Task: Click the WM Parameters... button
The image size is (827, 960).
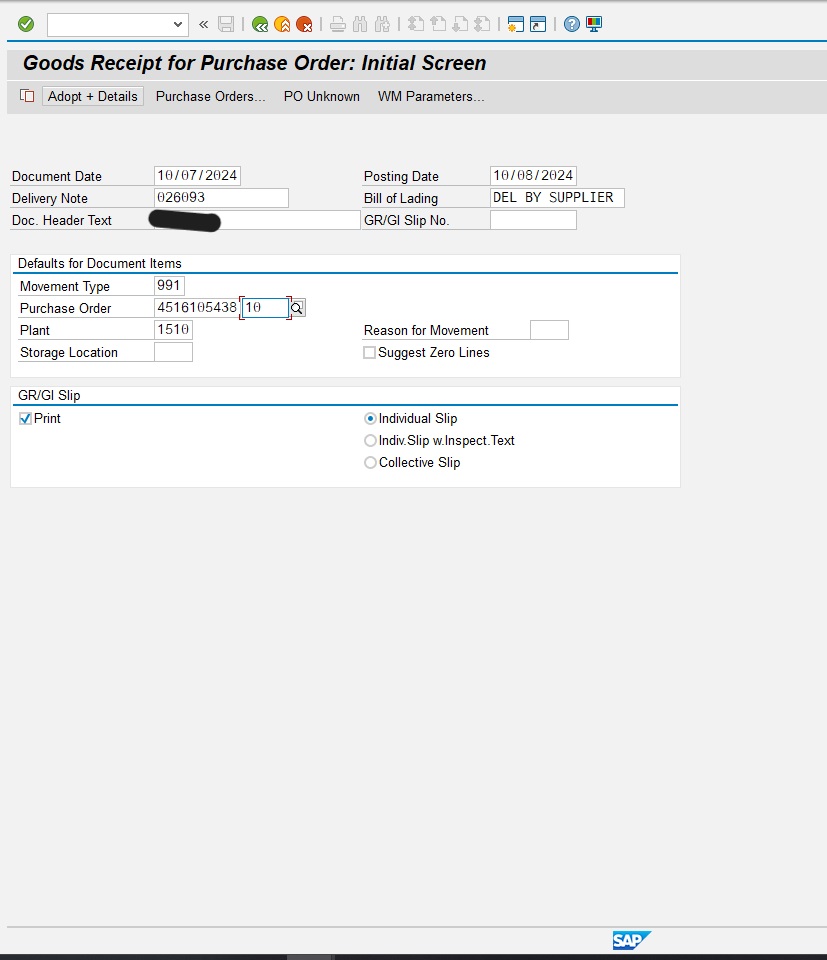Action: click(431, 97)
